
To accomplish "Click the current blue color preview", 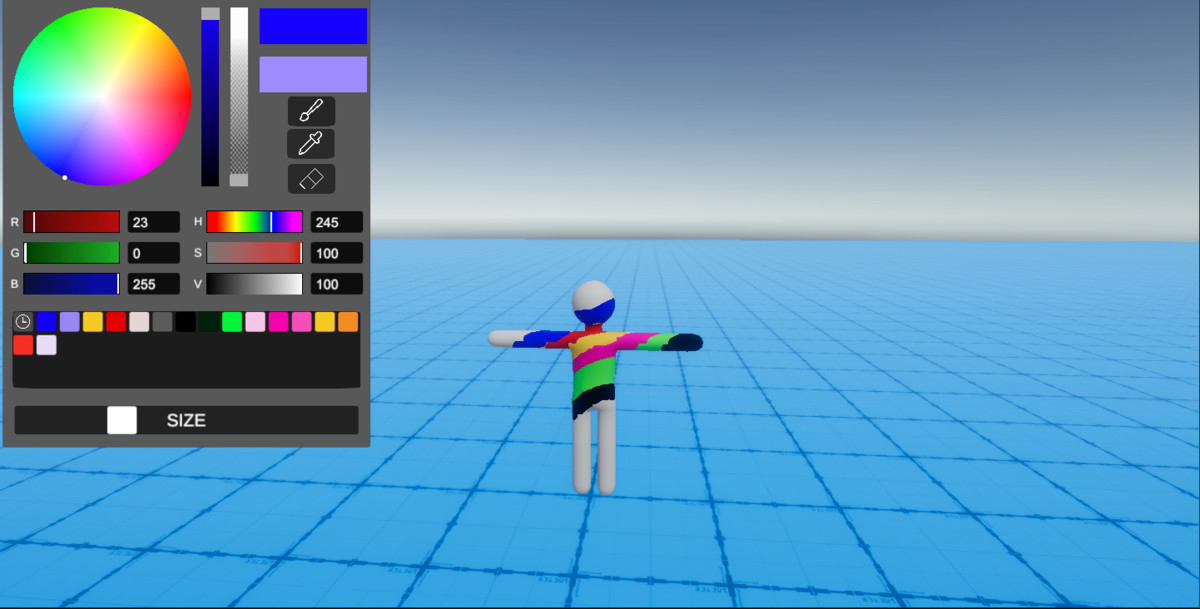I will pyautogui.click(x=313, y=26).
